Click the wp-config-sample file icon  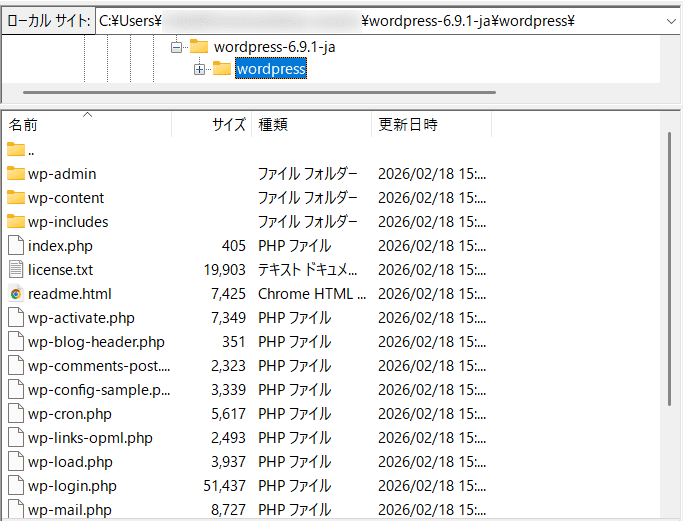coord(16,389)
